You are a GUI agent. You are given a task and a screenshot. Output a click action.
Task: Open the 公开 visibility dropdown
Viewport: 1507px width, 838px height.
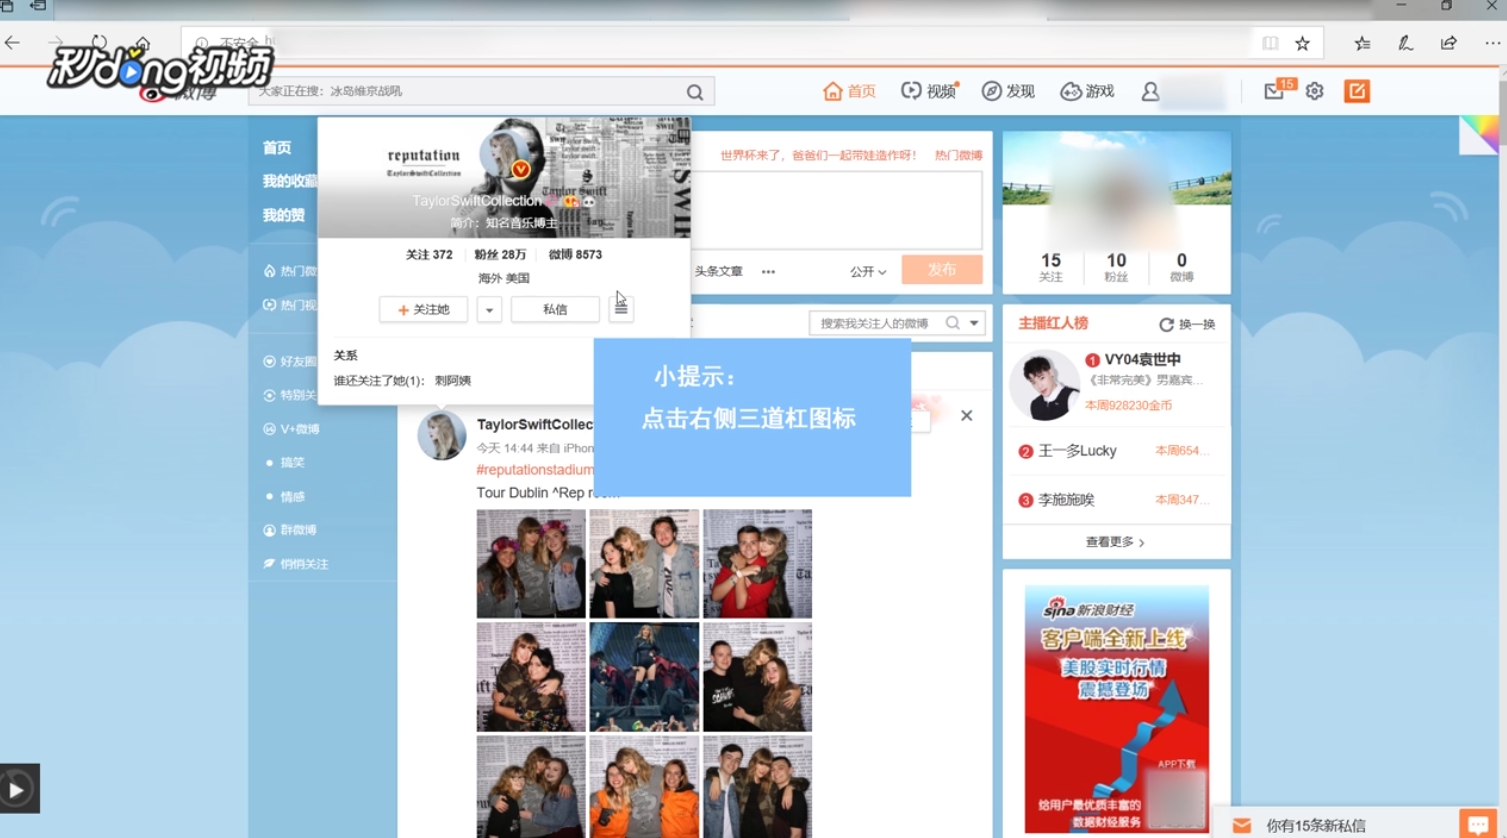tap(868, 272)
